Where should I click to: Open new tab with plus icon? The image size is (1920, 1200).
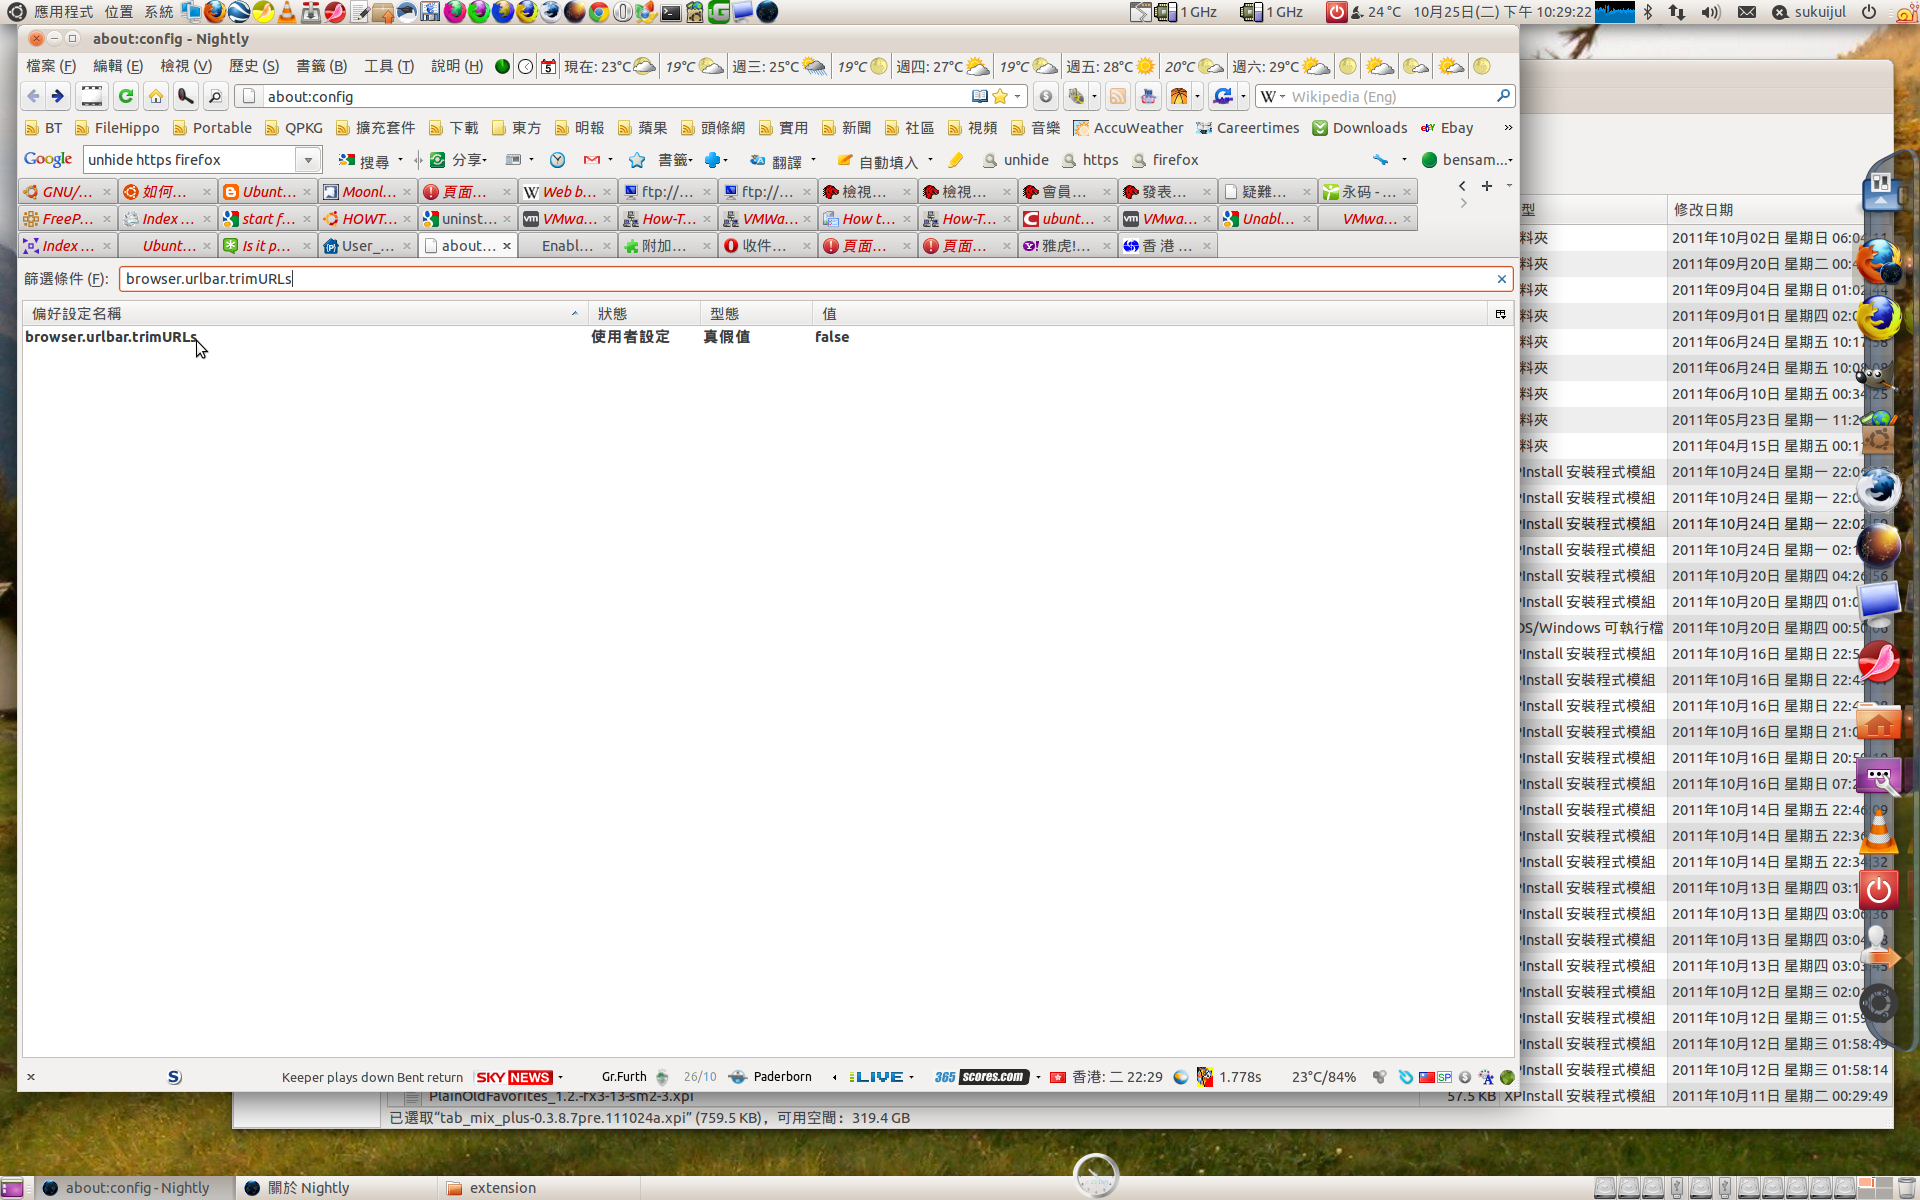point(1487,186)
